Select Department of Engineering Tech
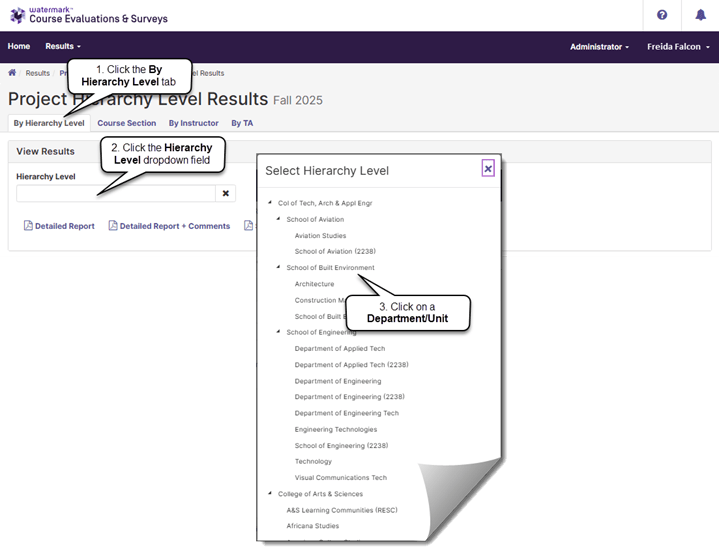This screenshot has width=719, height=551. click(347, 413)
